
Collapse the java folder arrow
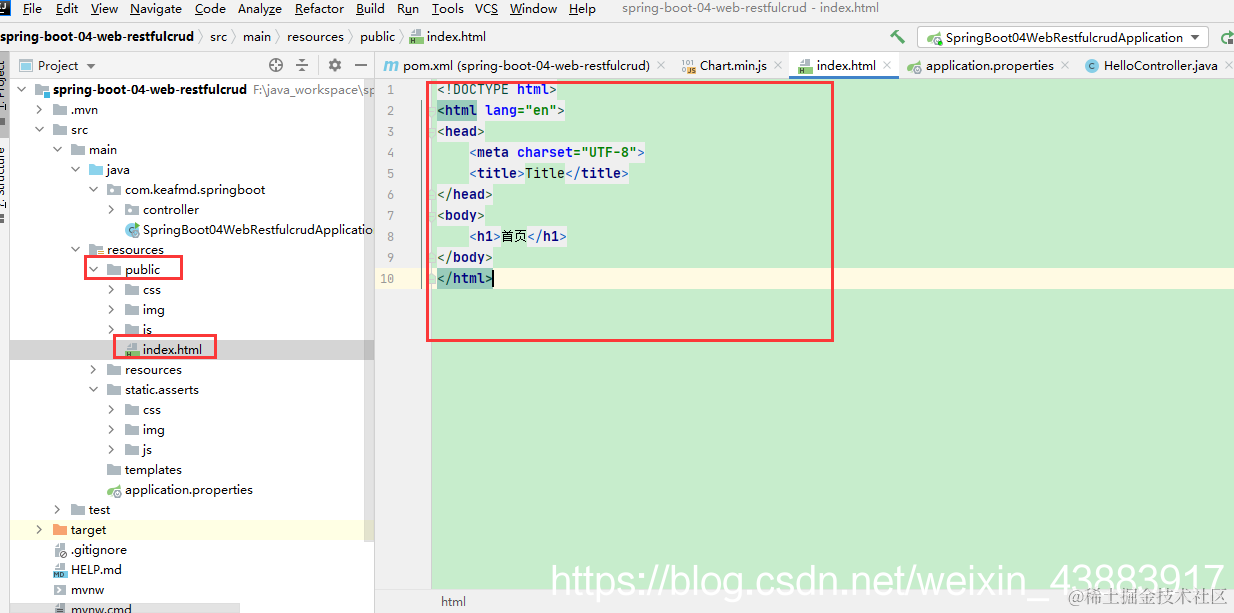coord(76,170)
